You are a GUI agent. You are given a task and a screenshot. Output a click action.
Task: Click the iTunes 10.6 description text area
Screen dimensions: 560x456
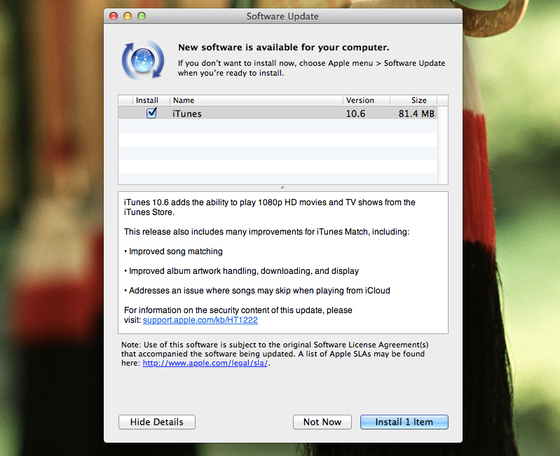[x=283, y=262]
